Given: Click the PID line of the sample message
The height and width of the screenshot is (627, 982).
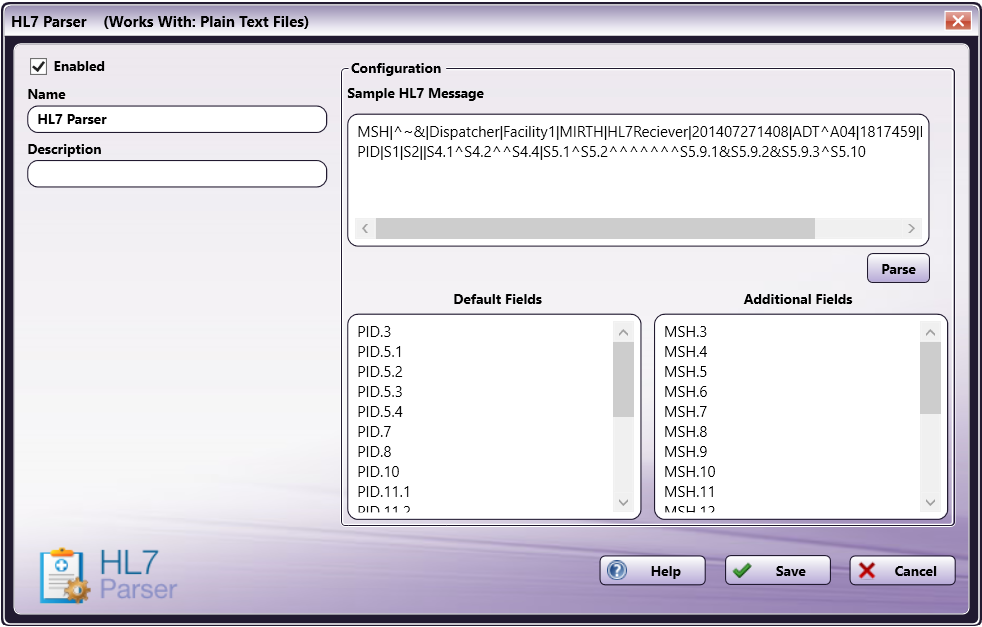Looking at the screenshot, I should (611, 152).
